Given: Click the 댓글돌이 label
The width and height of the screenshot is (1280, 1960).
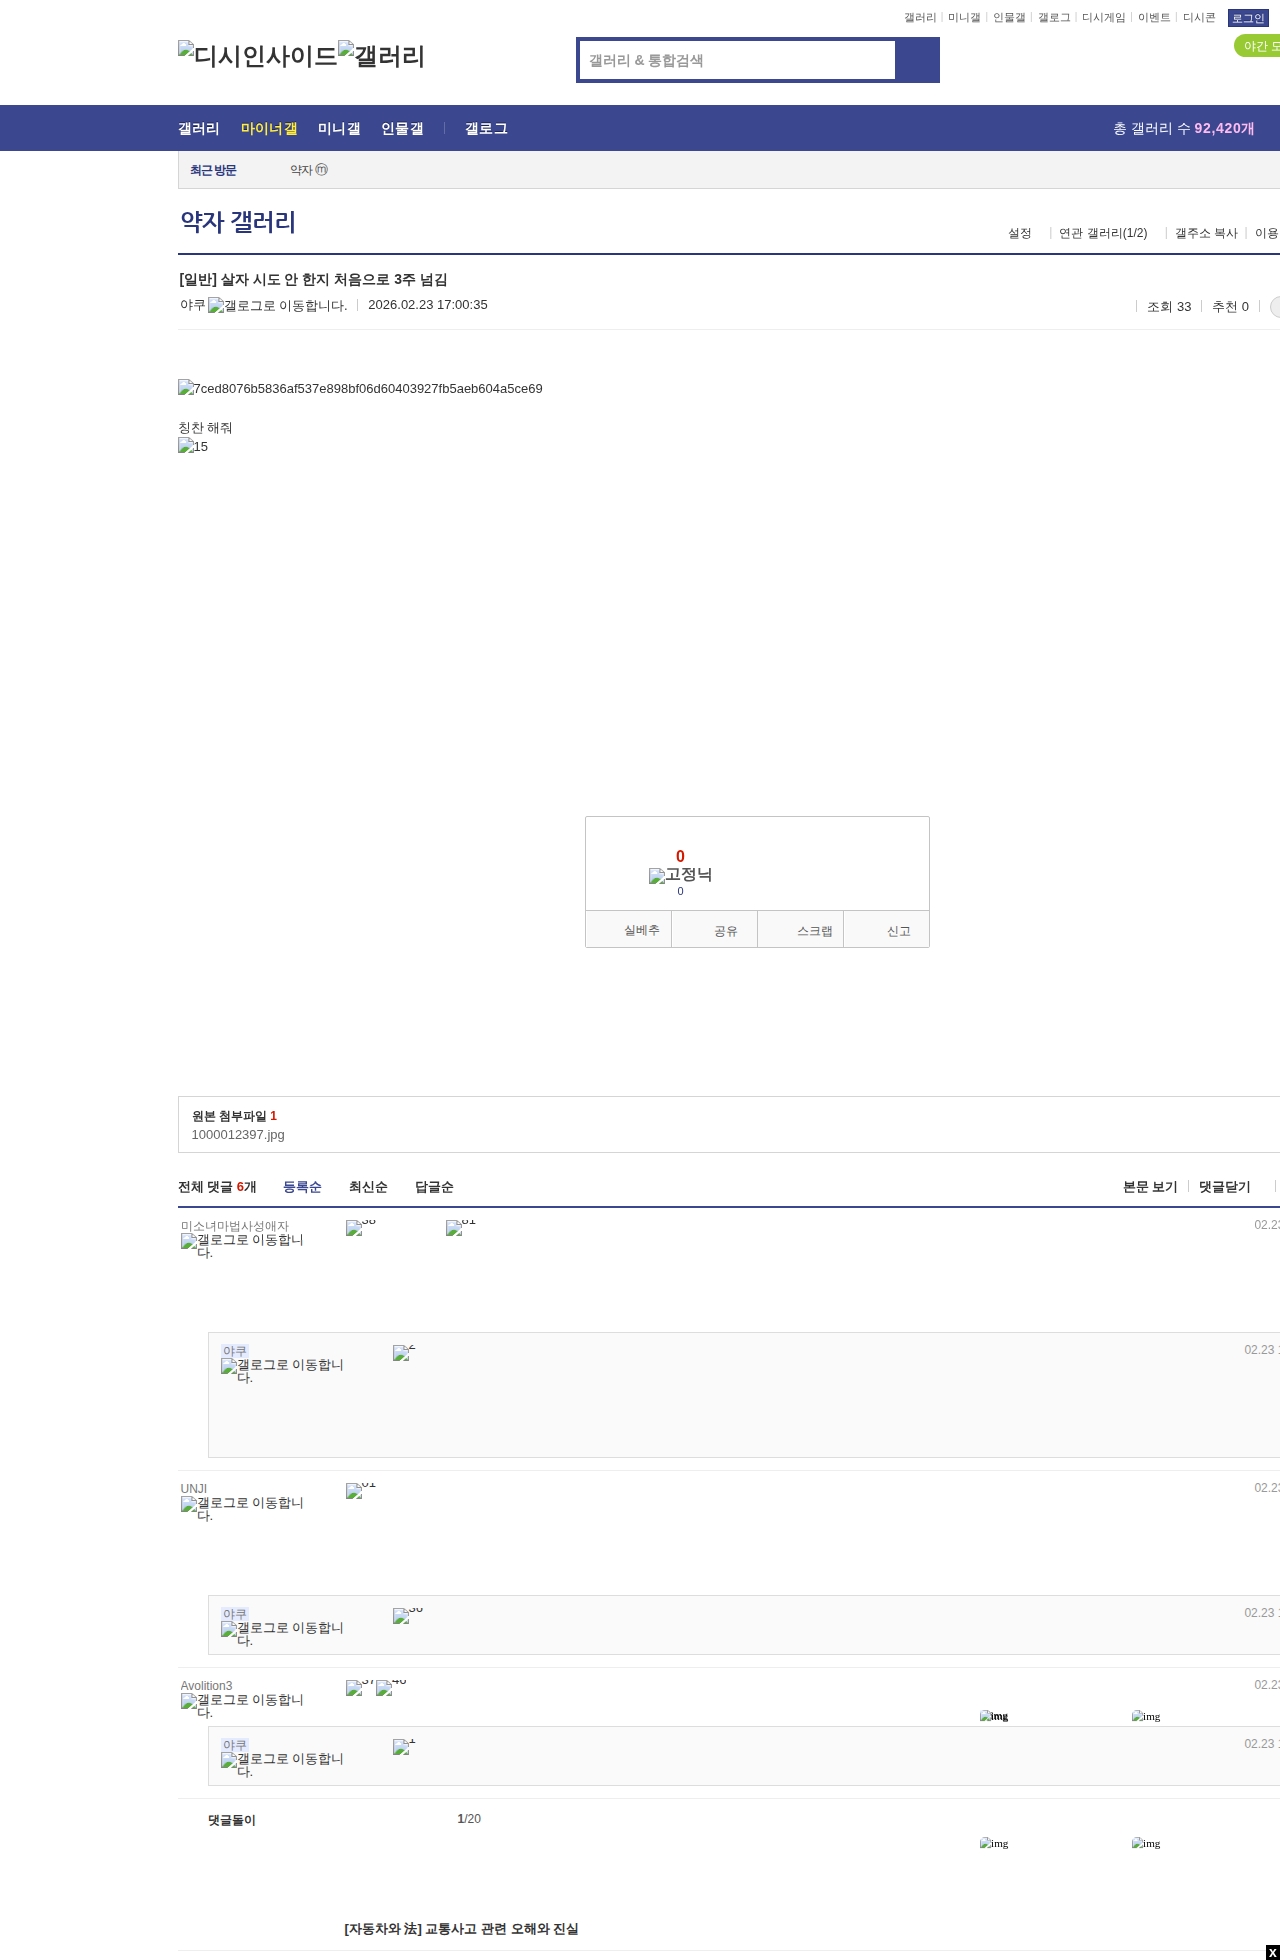Looking at the screenshot, I should [x=232, y=1820].
